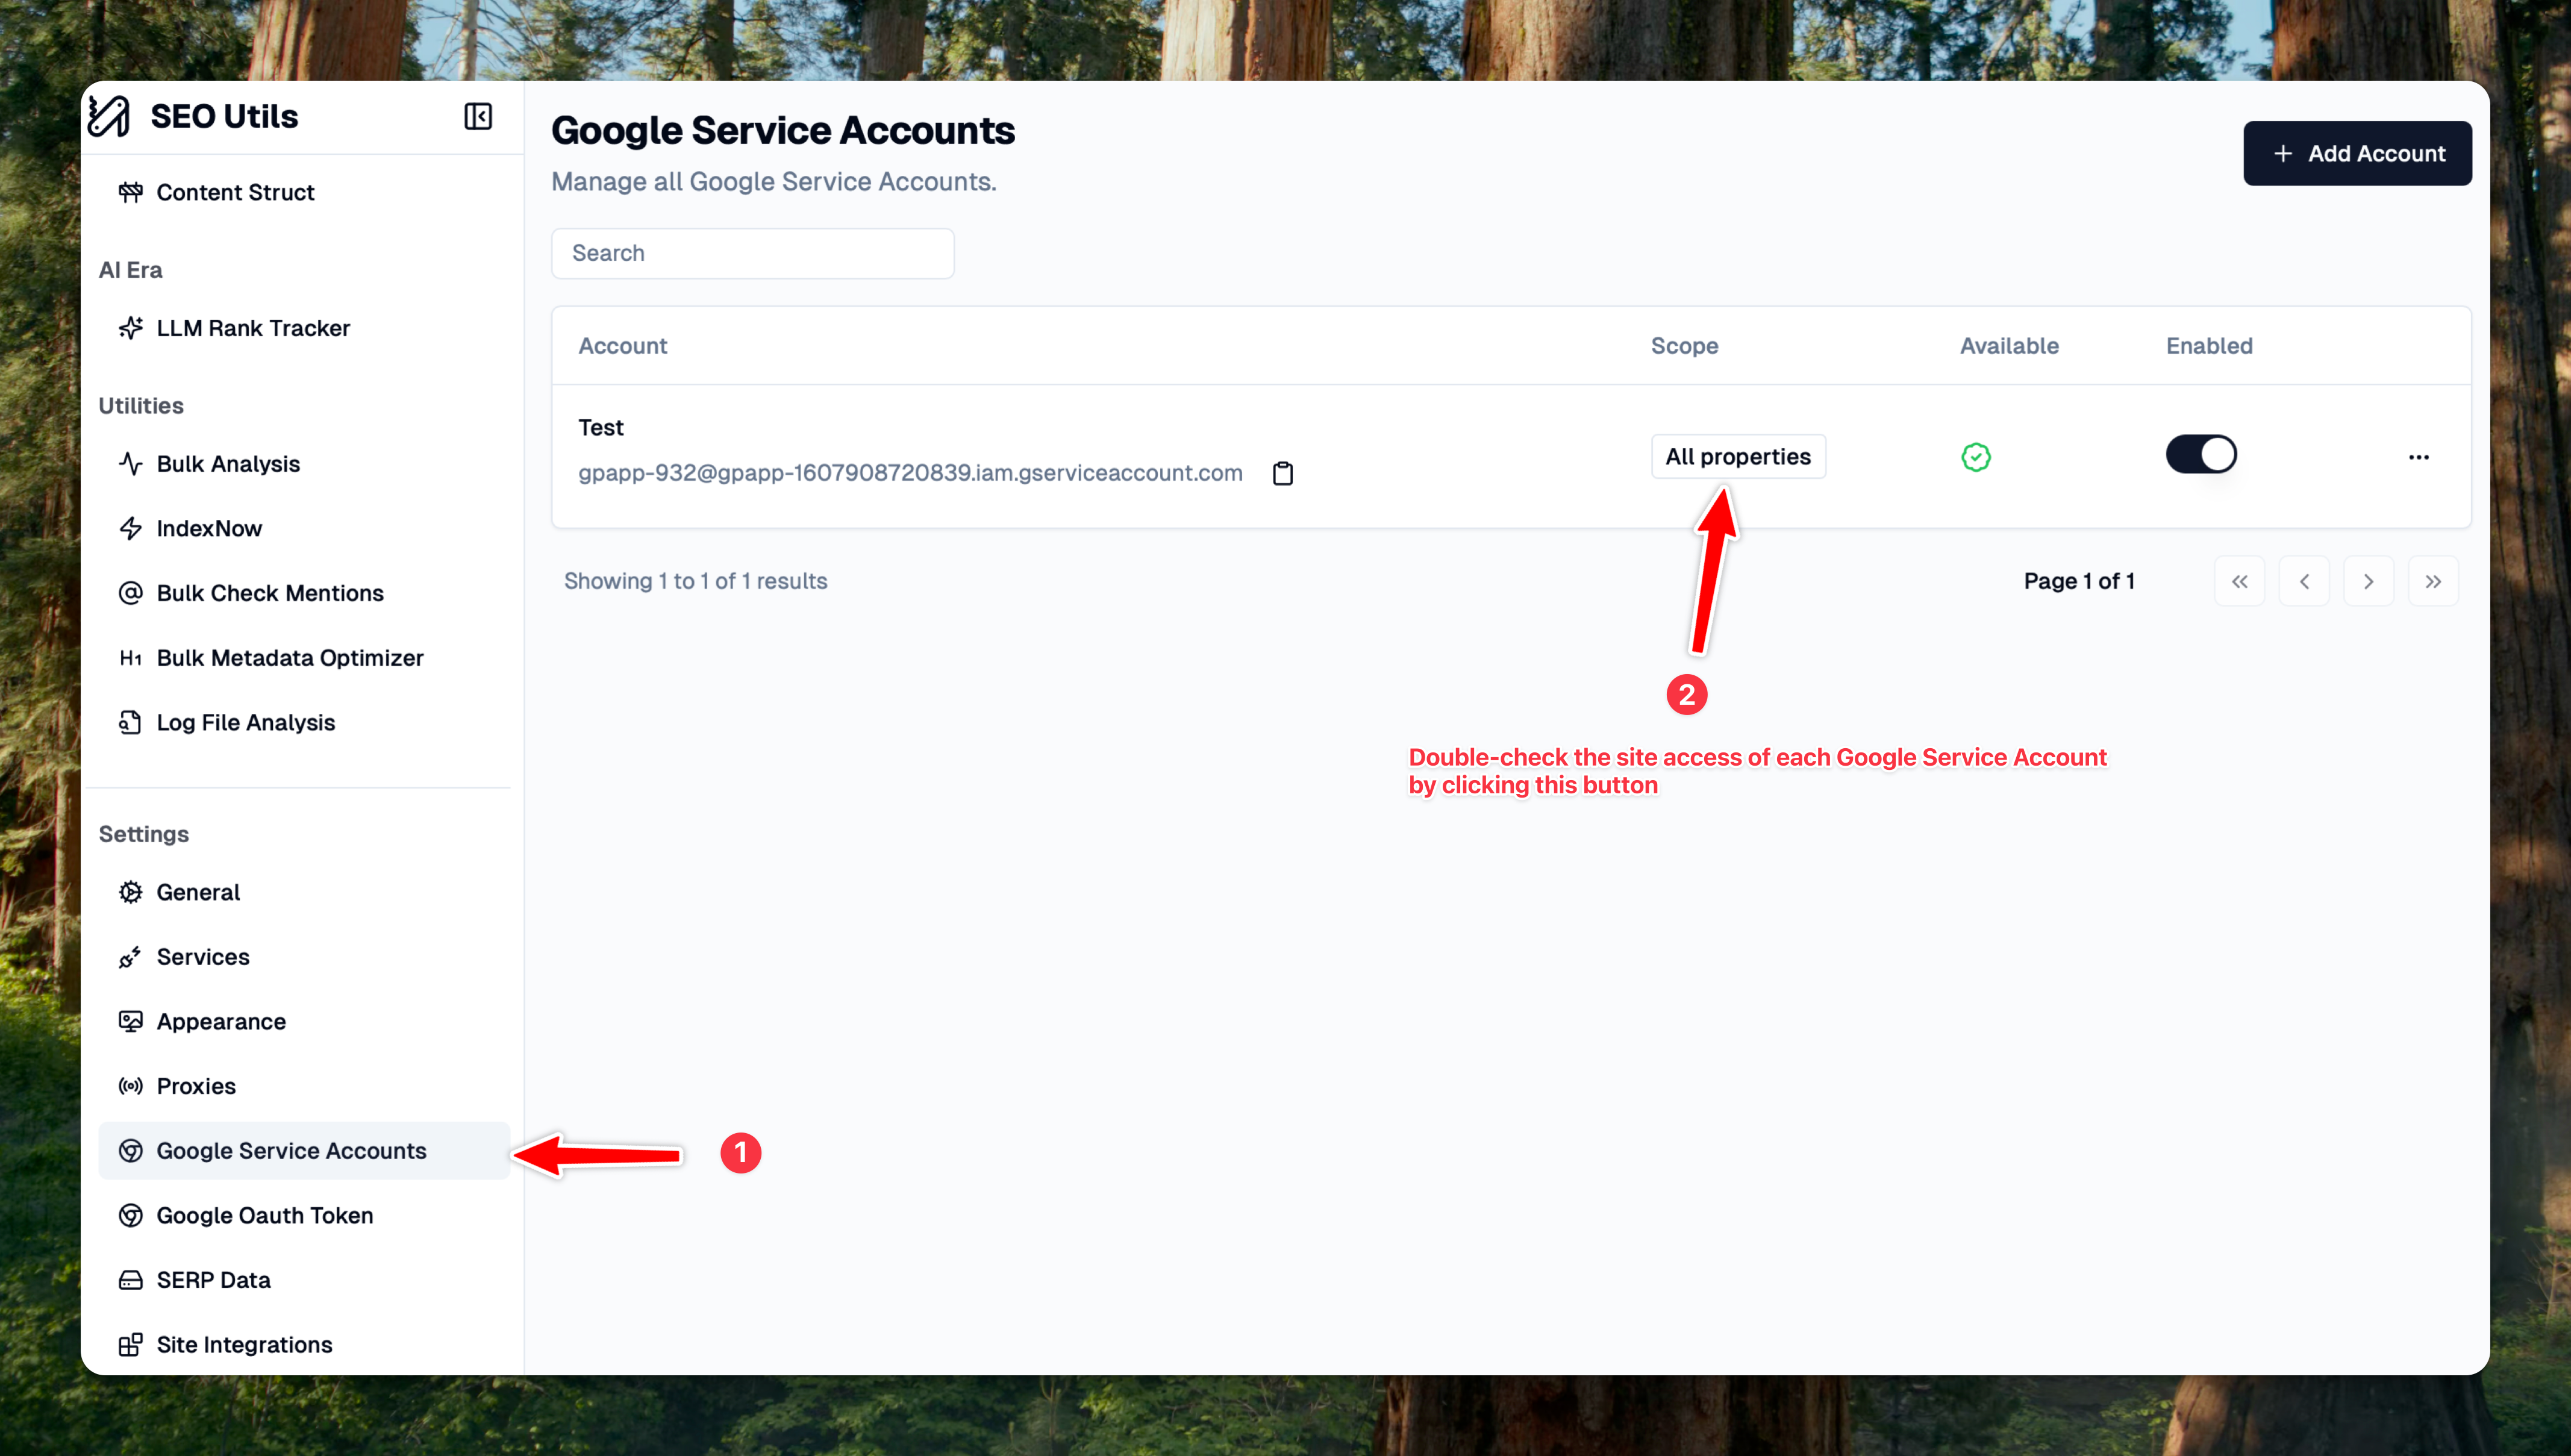This screenshot has height=1456, width=2571.
Task: Jump to the last results page
Action: coord(2433,581)
